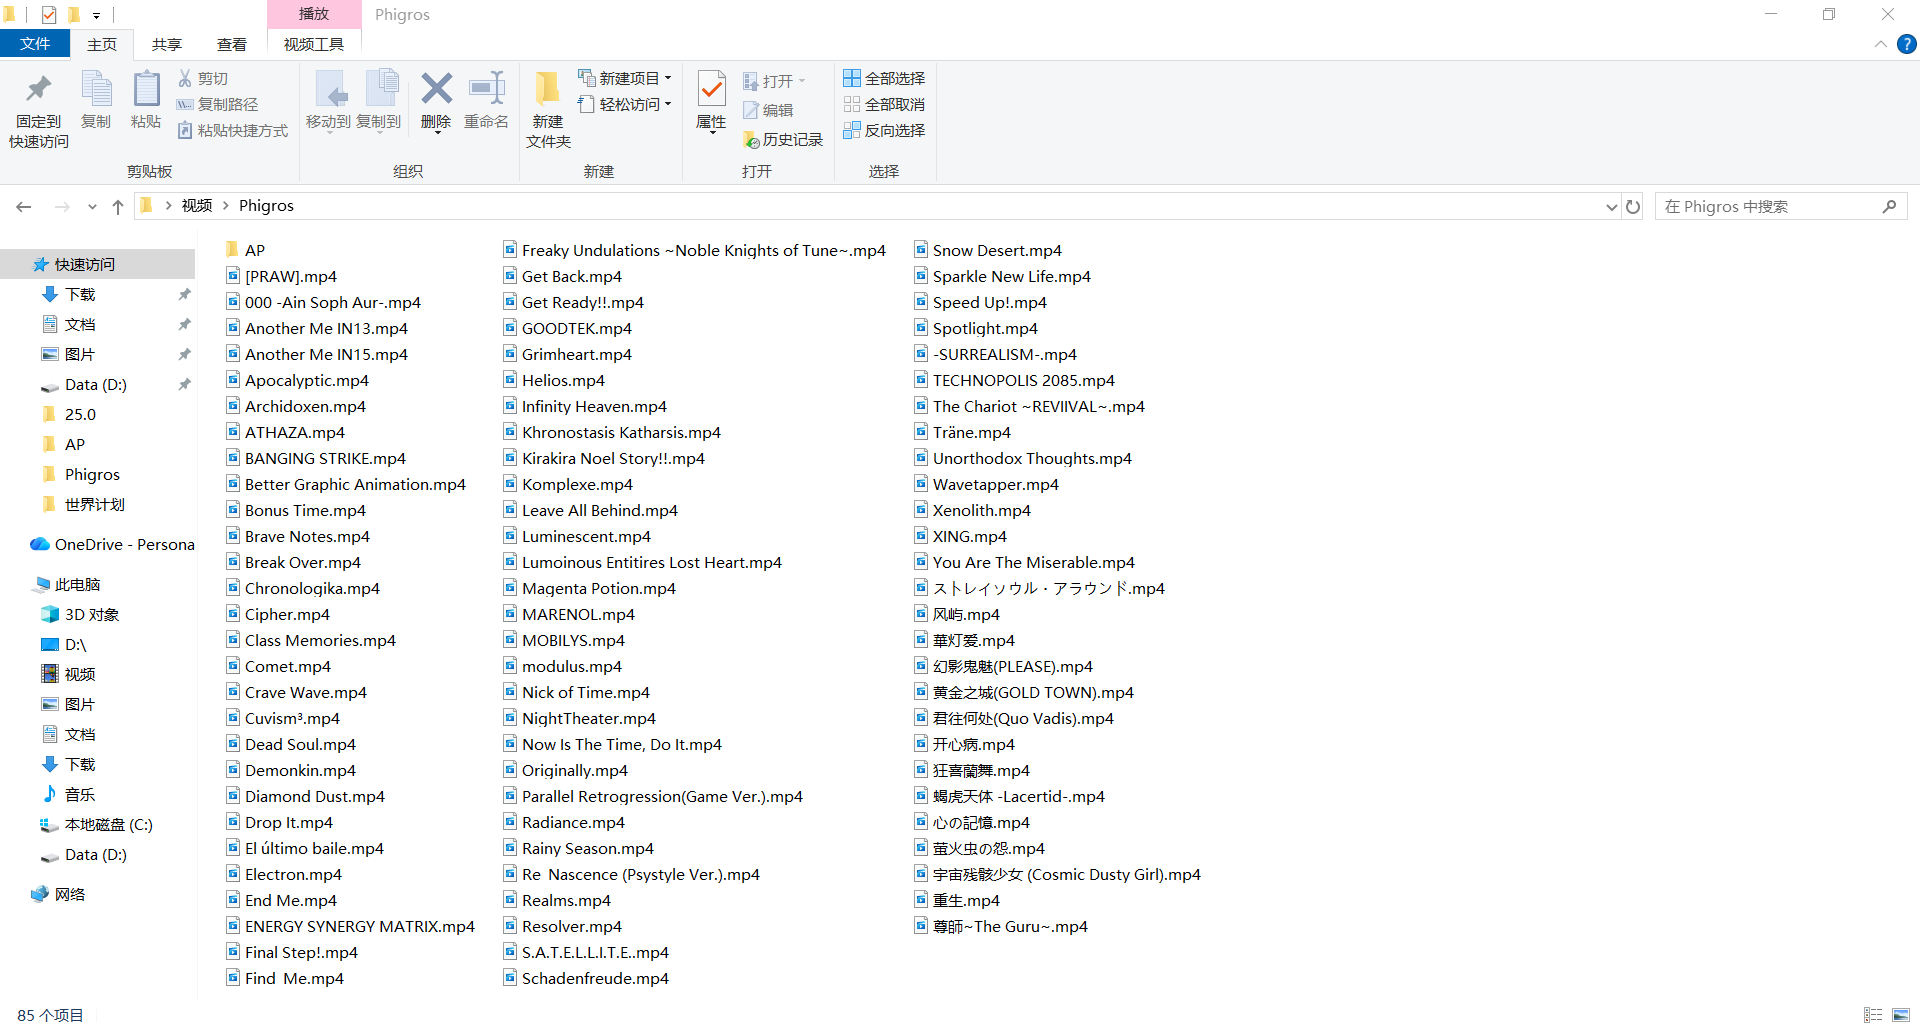
Task: Open the Help question mark icon
Action: 1907,44
